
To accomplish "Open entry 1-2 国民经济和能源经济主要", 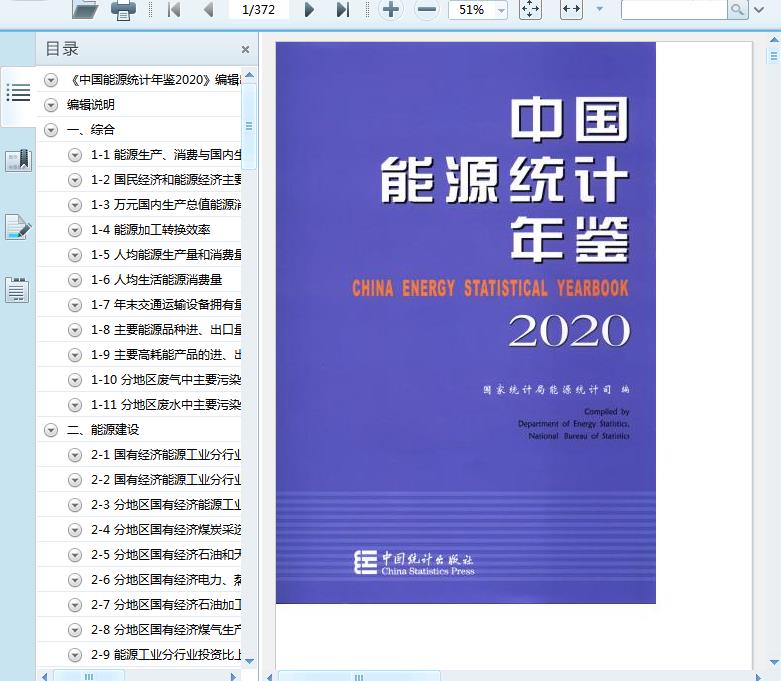I will pyautogui.click(x=166, y=180).
